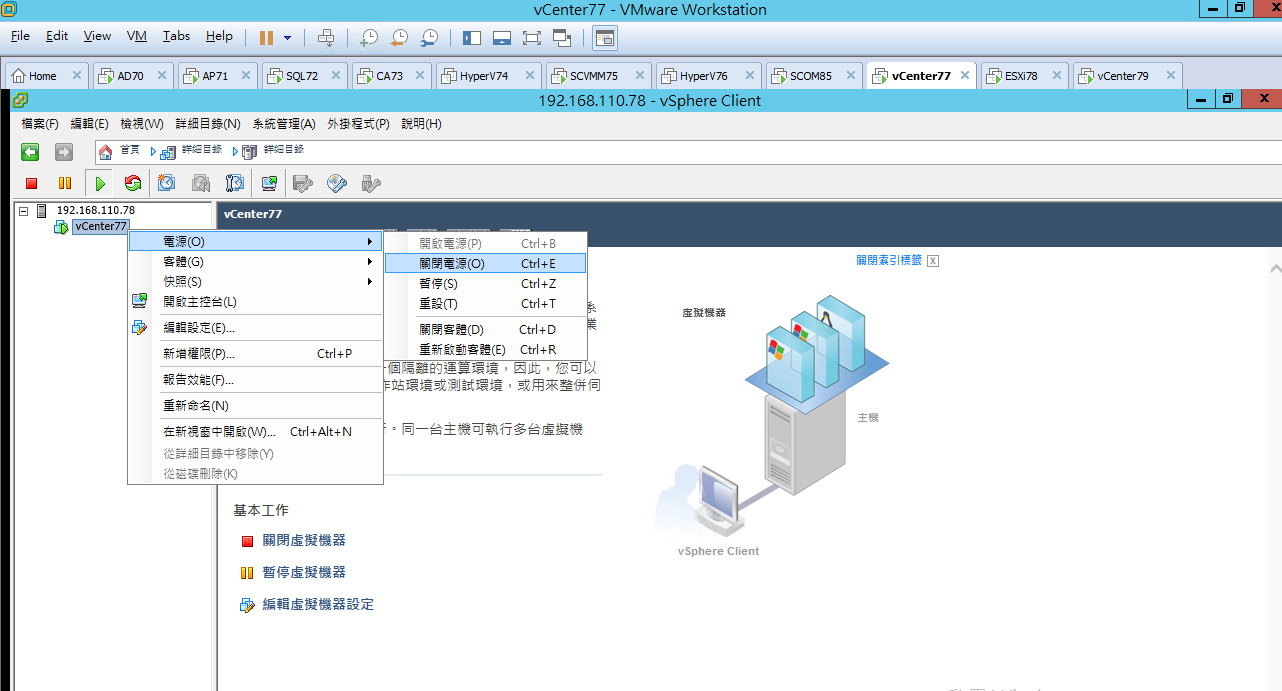Click the Workstation take snapshot clock icon
This screenshot has width=1282, height=691.
369,38
